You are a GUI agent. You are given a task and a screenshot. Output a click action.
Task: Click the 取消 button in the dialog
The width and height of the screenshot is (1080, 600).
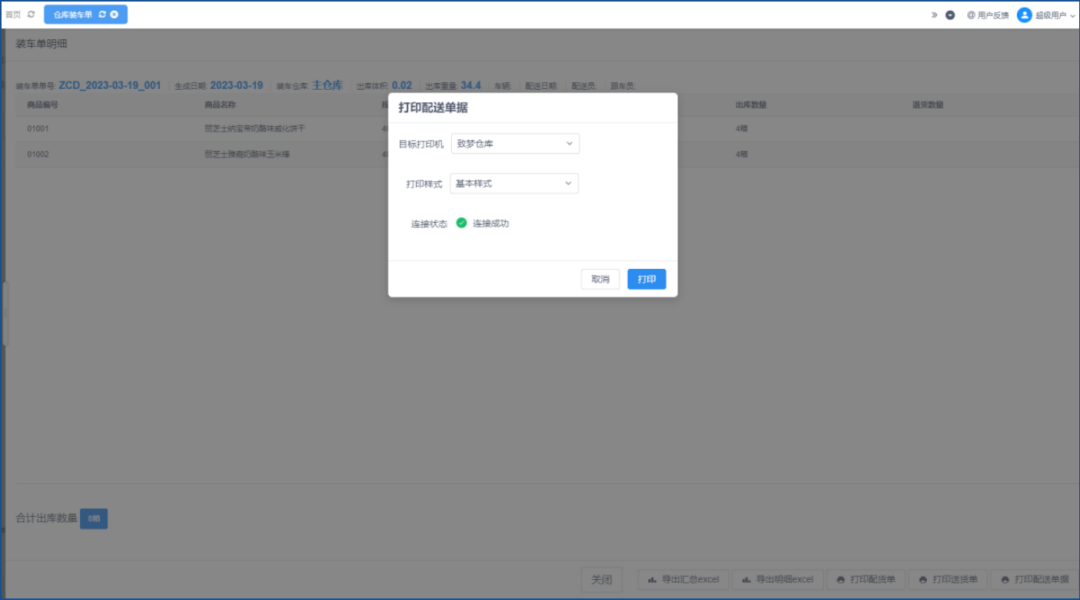tap(600, 279)
